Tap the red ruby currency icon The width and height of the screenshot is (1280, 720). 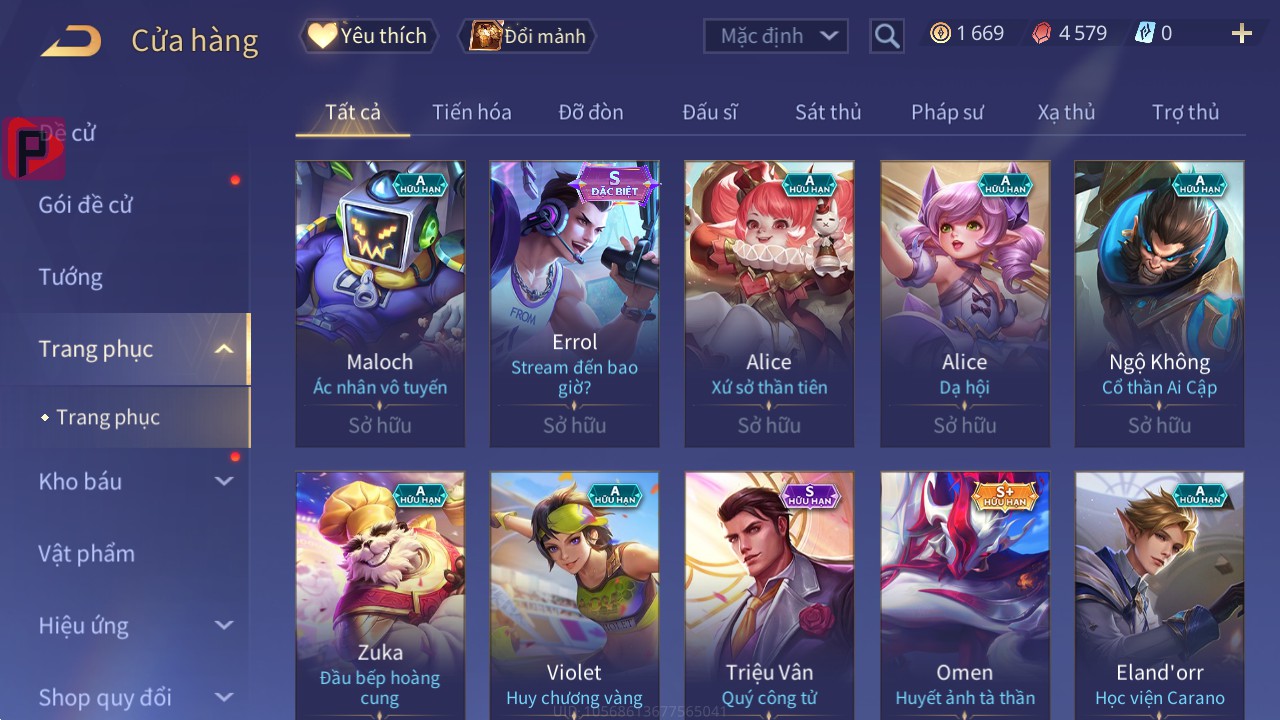click(x=1042, y=33)
